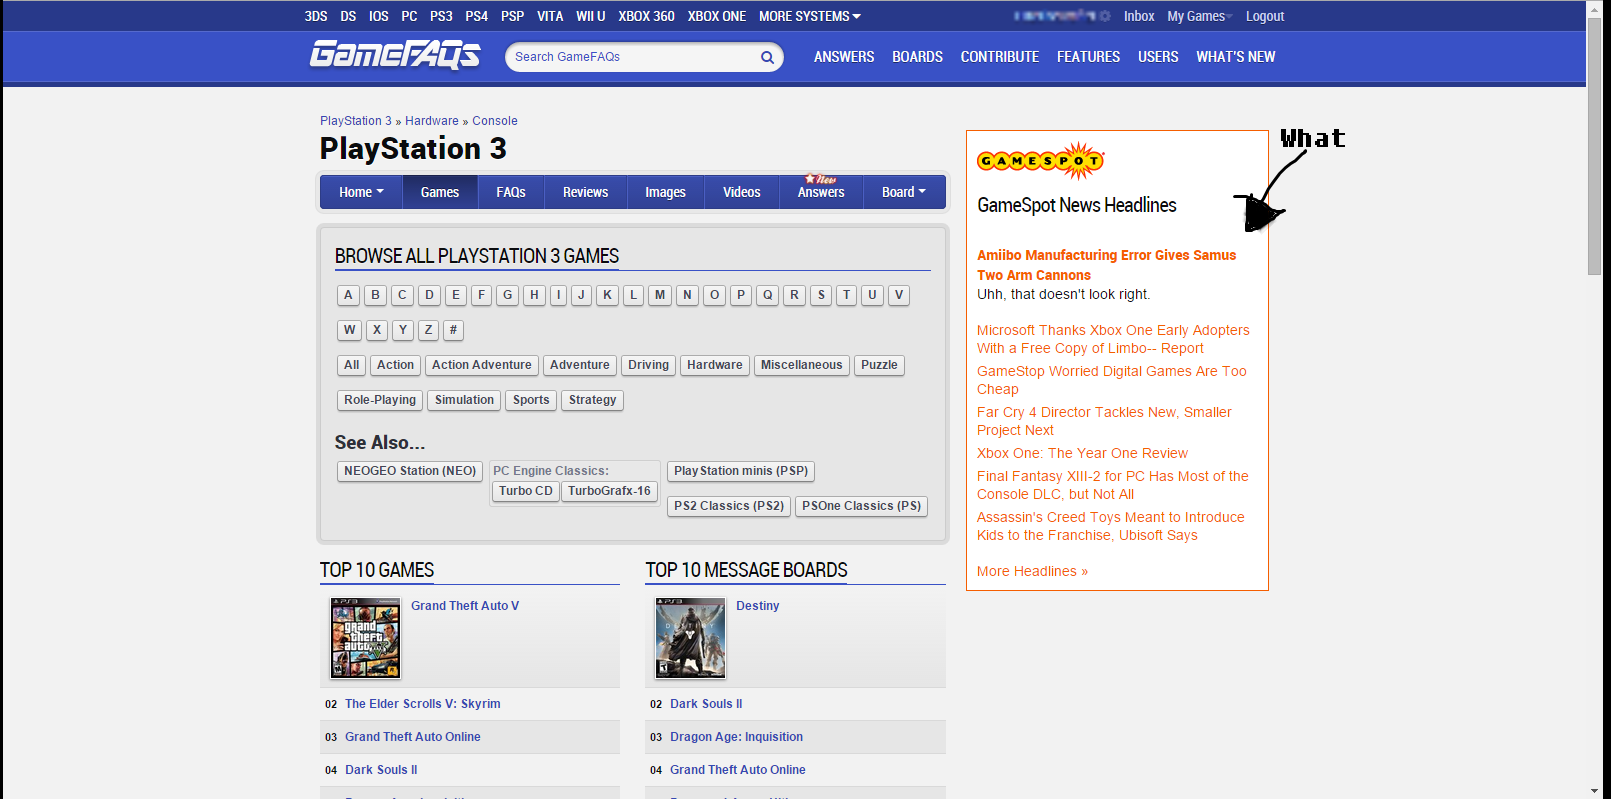Screen dimensions: 1611x799
Task: Click More Headlines link
Action: point(1032,571)
